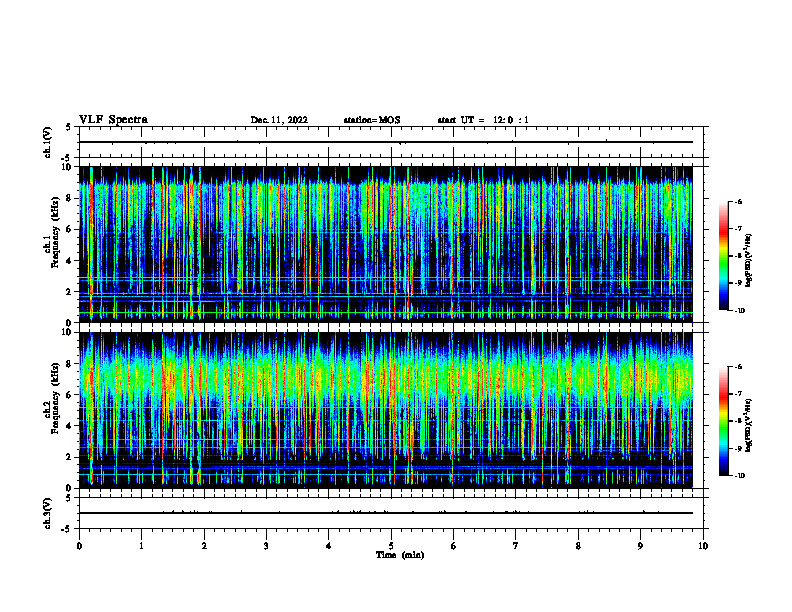
Task: Click the ch.1 frequency tick label "8"
Action: pos(70,198)
